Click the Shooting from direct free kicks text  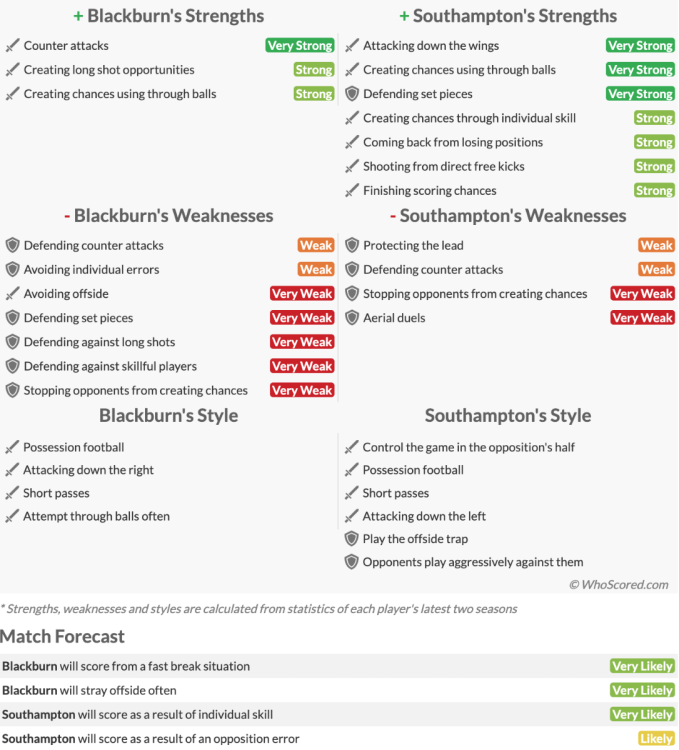443,166
